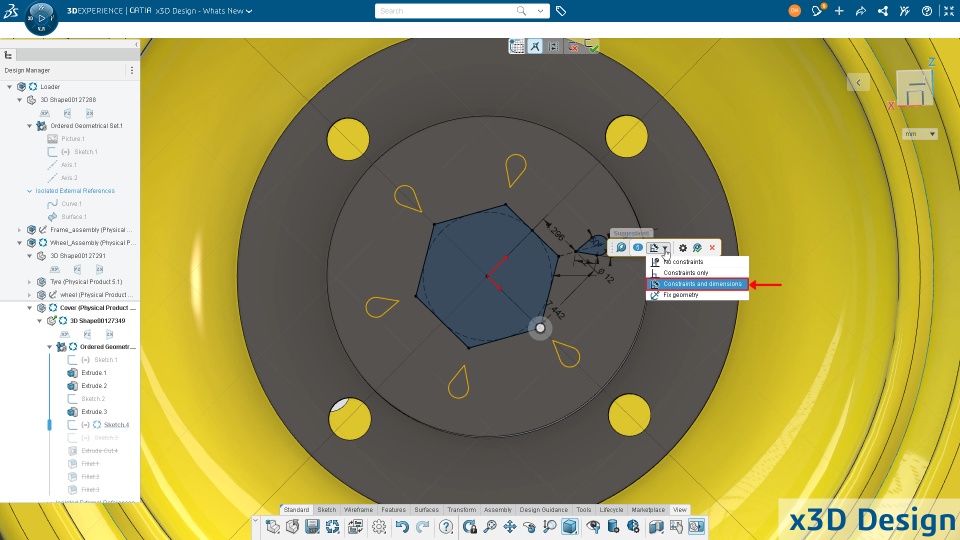Image resolution: width=960 pixels, height=540 pixels.
Task: Click into the Search input field
Action: point(446,11)
